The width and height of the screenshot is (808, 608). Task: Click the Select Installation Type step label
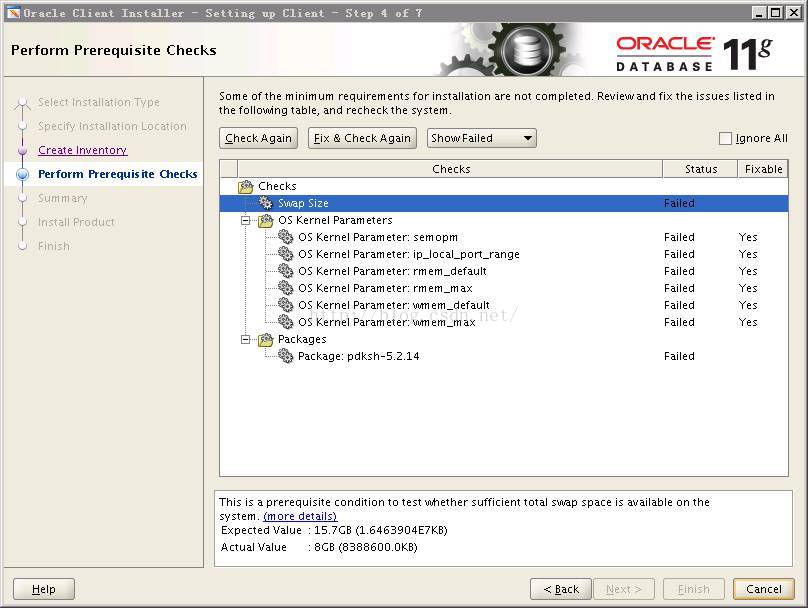(x=99, y=102)
